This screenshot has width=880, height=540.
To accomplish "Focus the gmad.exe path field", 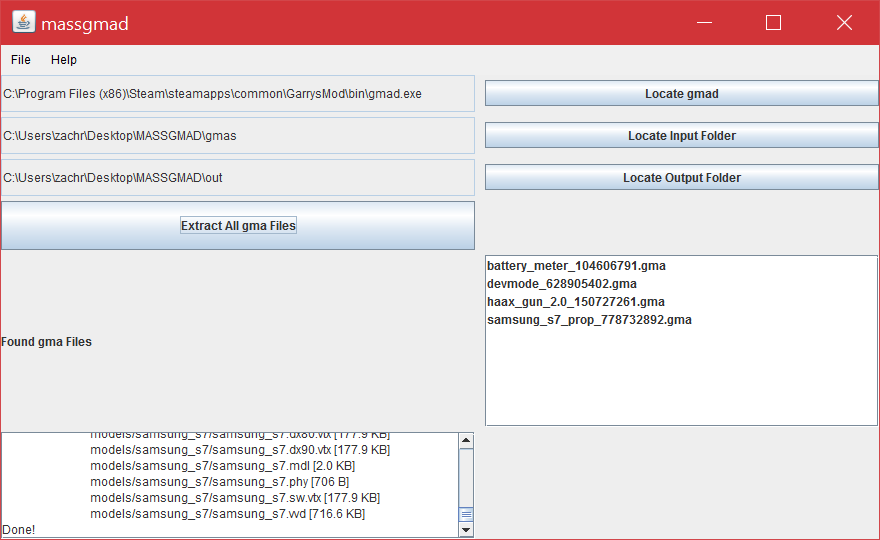I will [x=238, y=94].
